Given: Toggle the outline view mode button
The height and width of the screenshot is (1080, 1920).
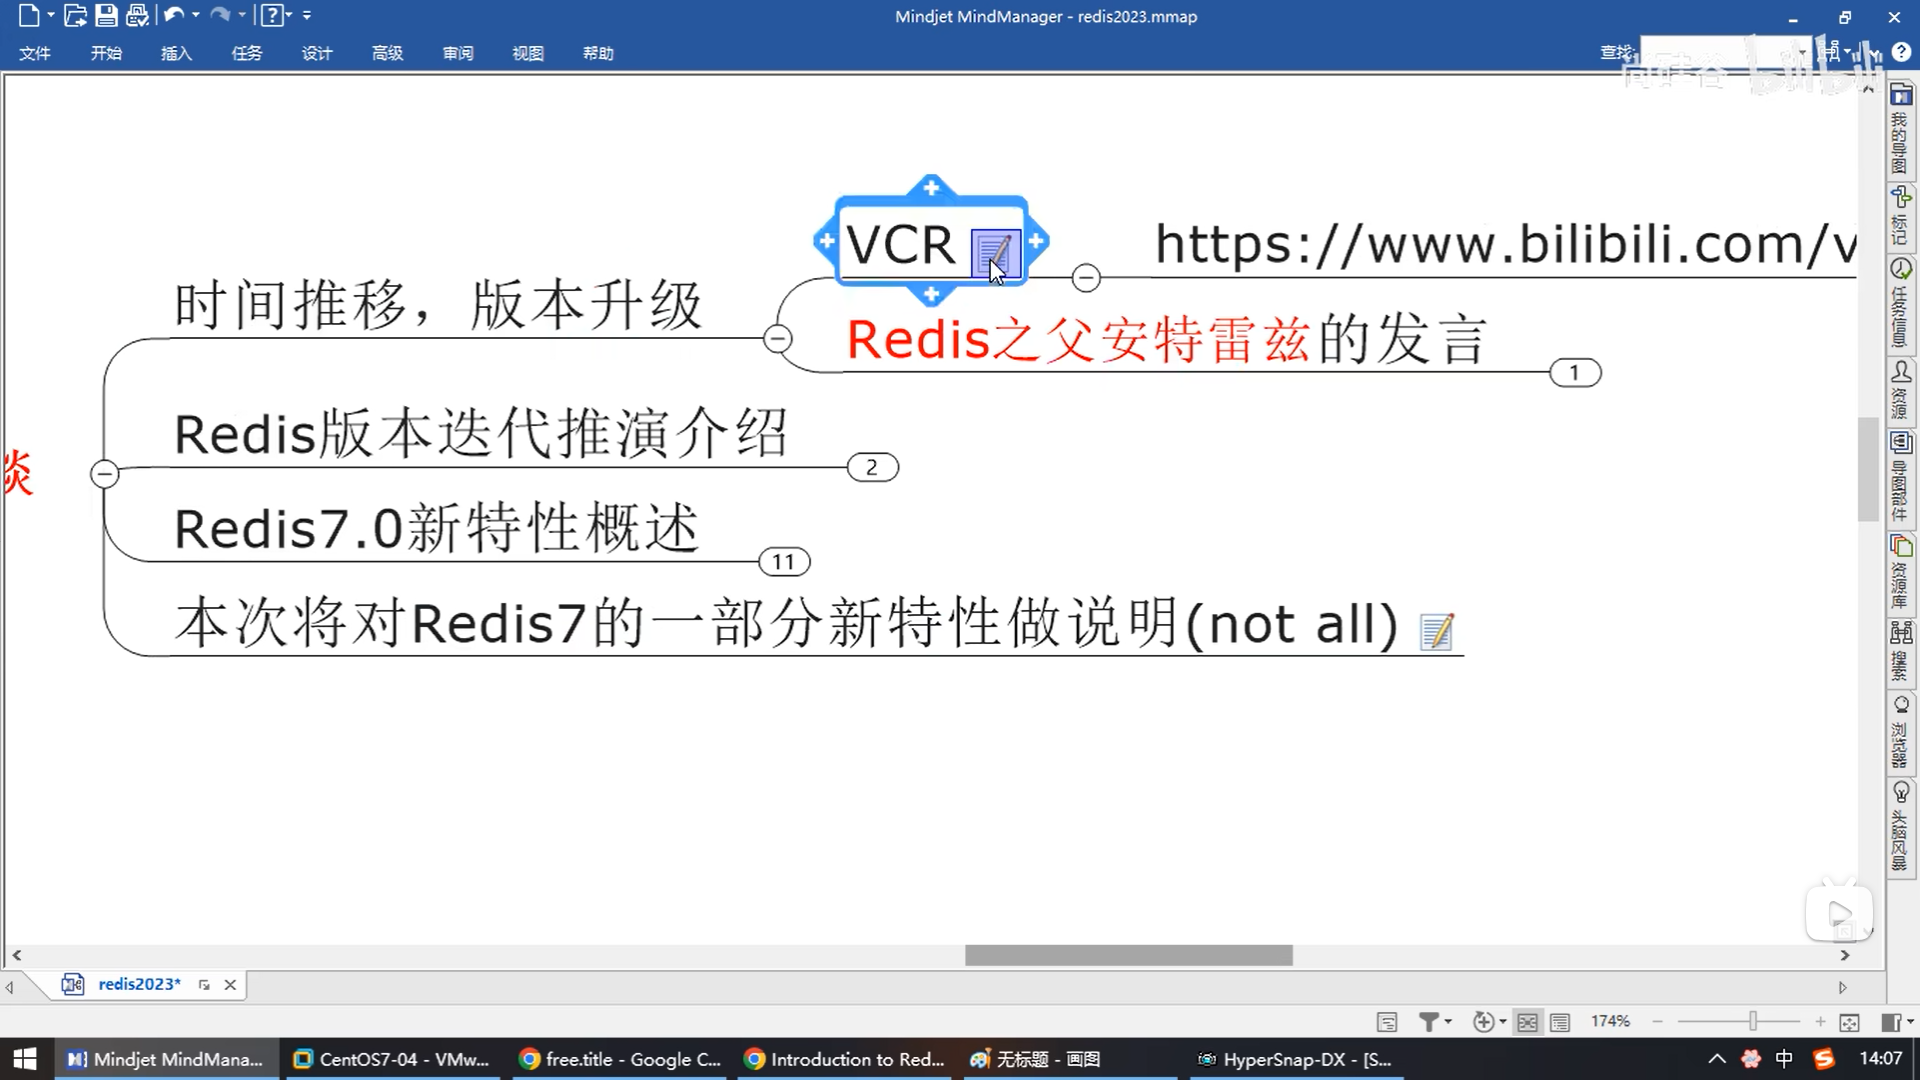Looking at the screenshot, I should click(x=1560, y=1022).
